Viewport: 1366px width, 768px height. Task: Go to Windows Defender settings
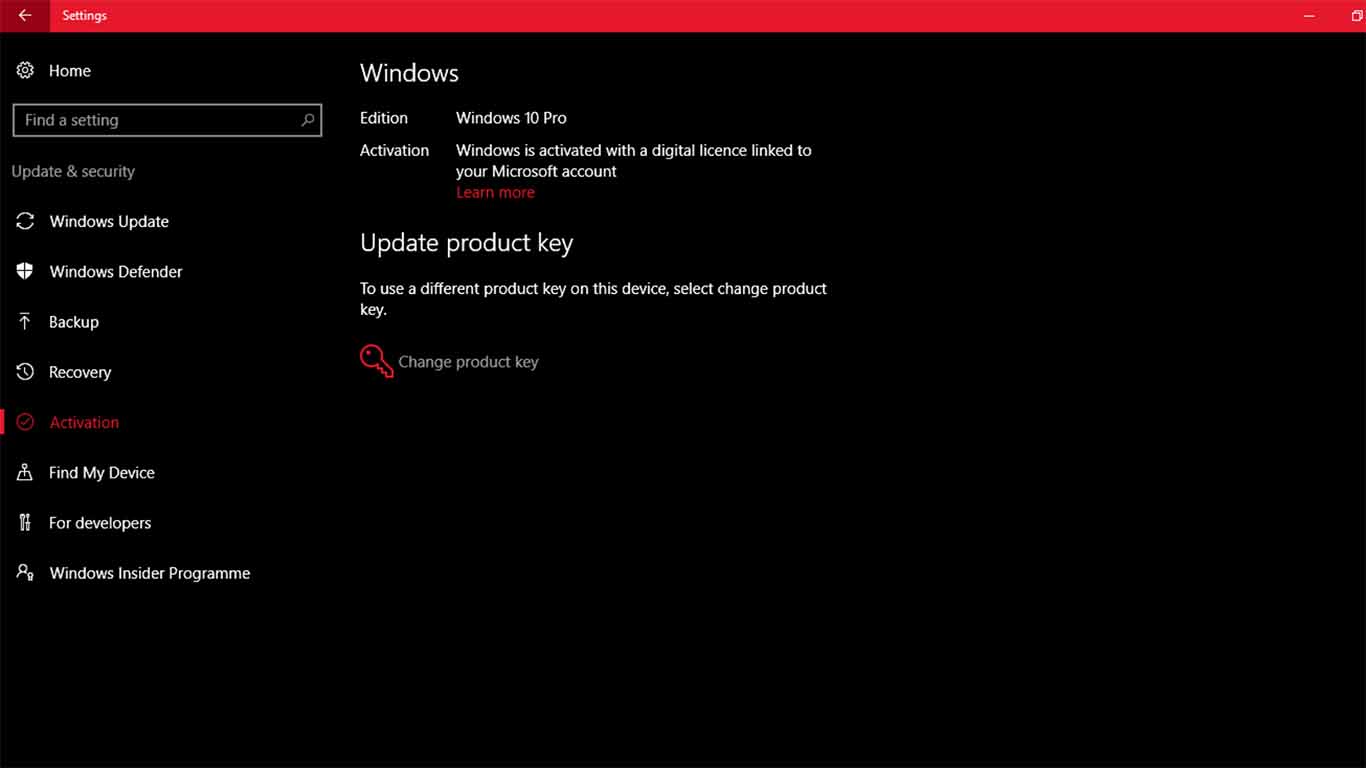pos(116,271)
